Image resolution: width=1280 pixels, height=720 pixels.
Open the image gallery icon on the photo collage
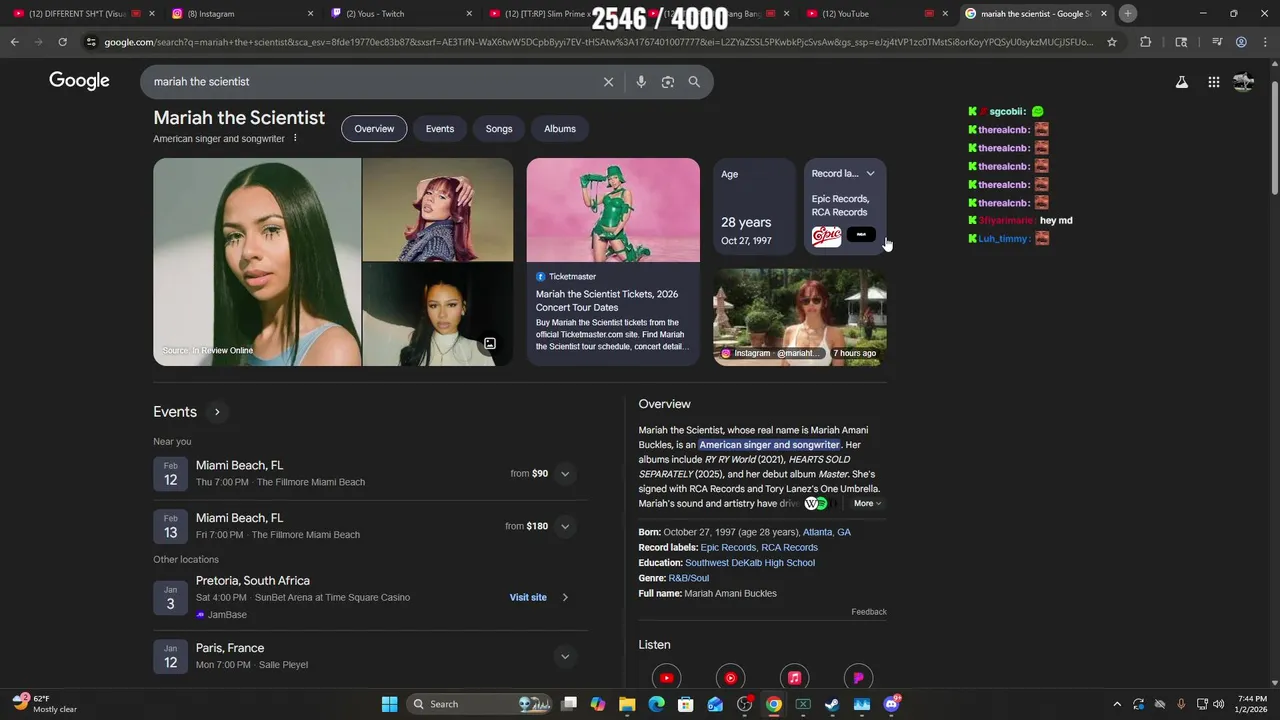click(x=490, y=343)
